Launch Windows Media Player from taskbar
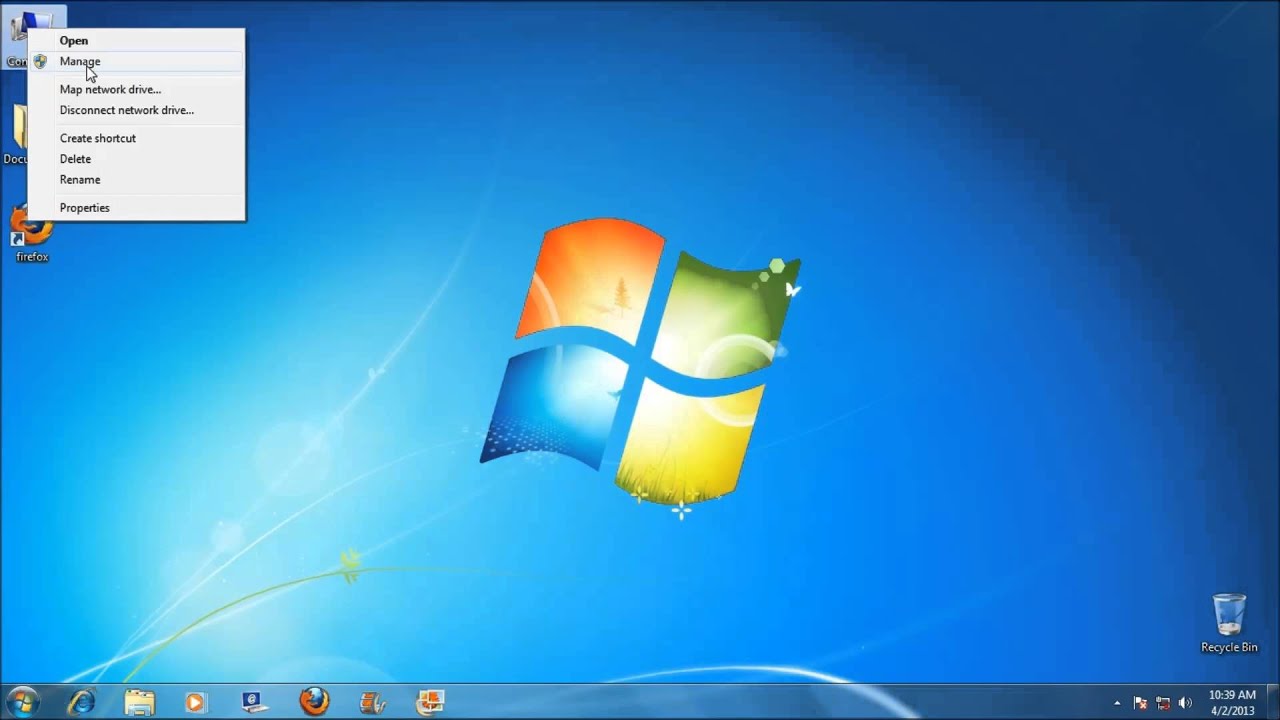Screen dimensions: 1280x720 click(x=196, y=702)
